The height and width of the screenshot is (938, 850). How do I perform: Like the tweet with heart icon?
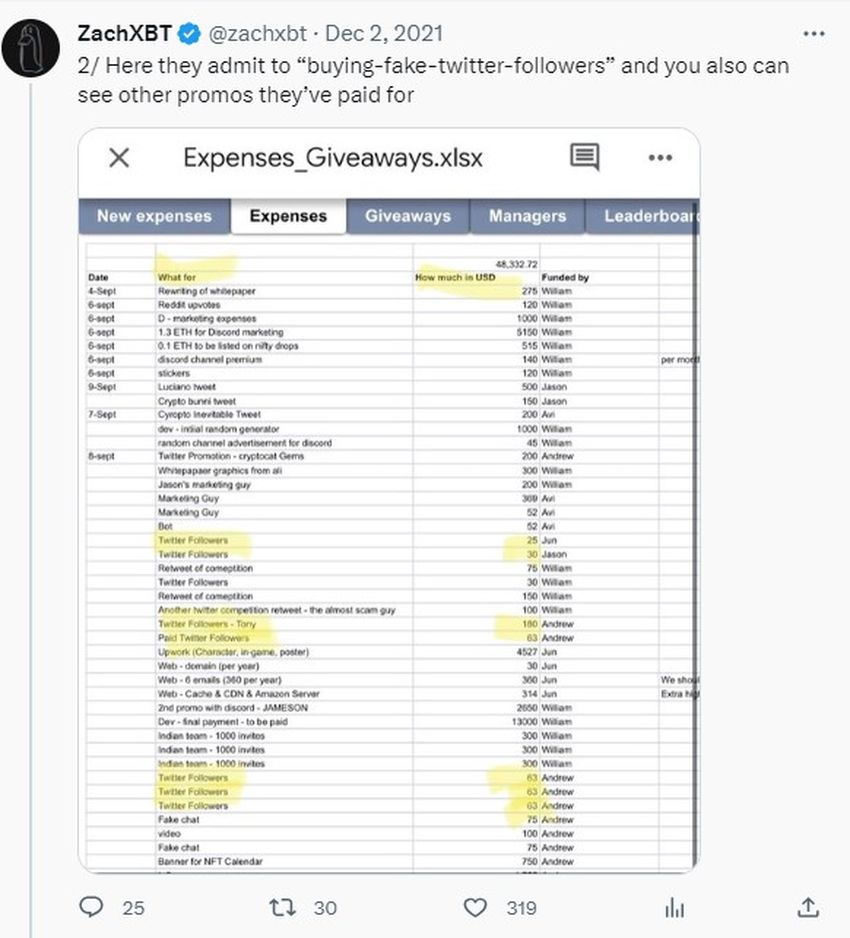[x=476, y=907]
